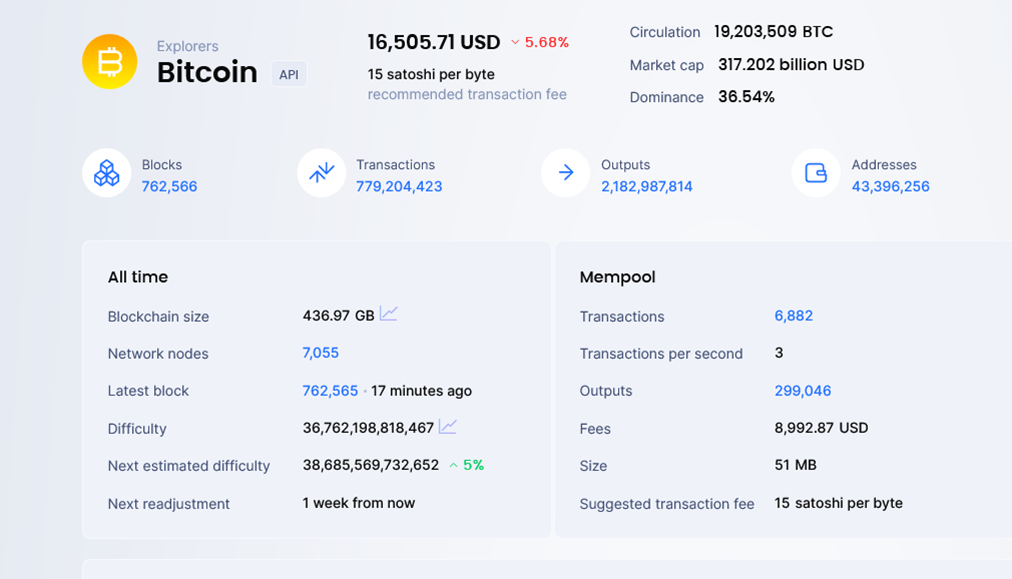The image size is (1012, 579).
Task: Click the 1 week from now value
Action: coord(359,503)
